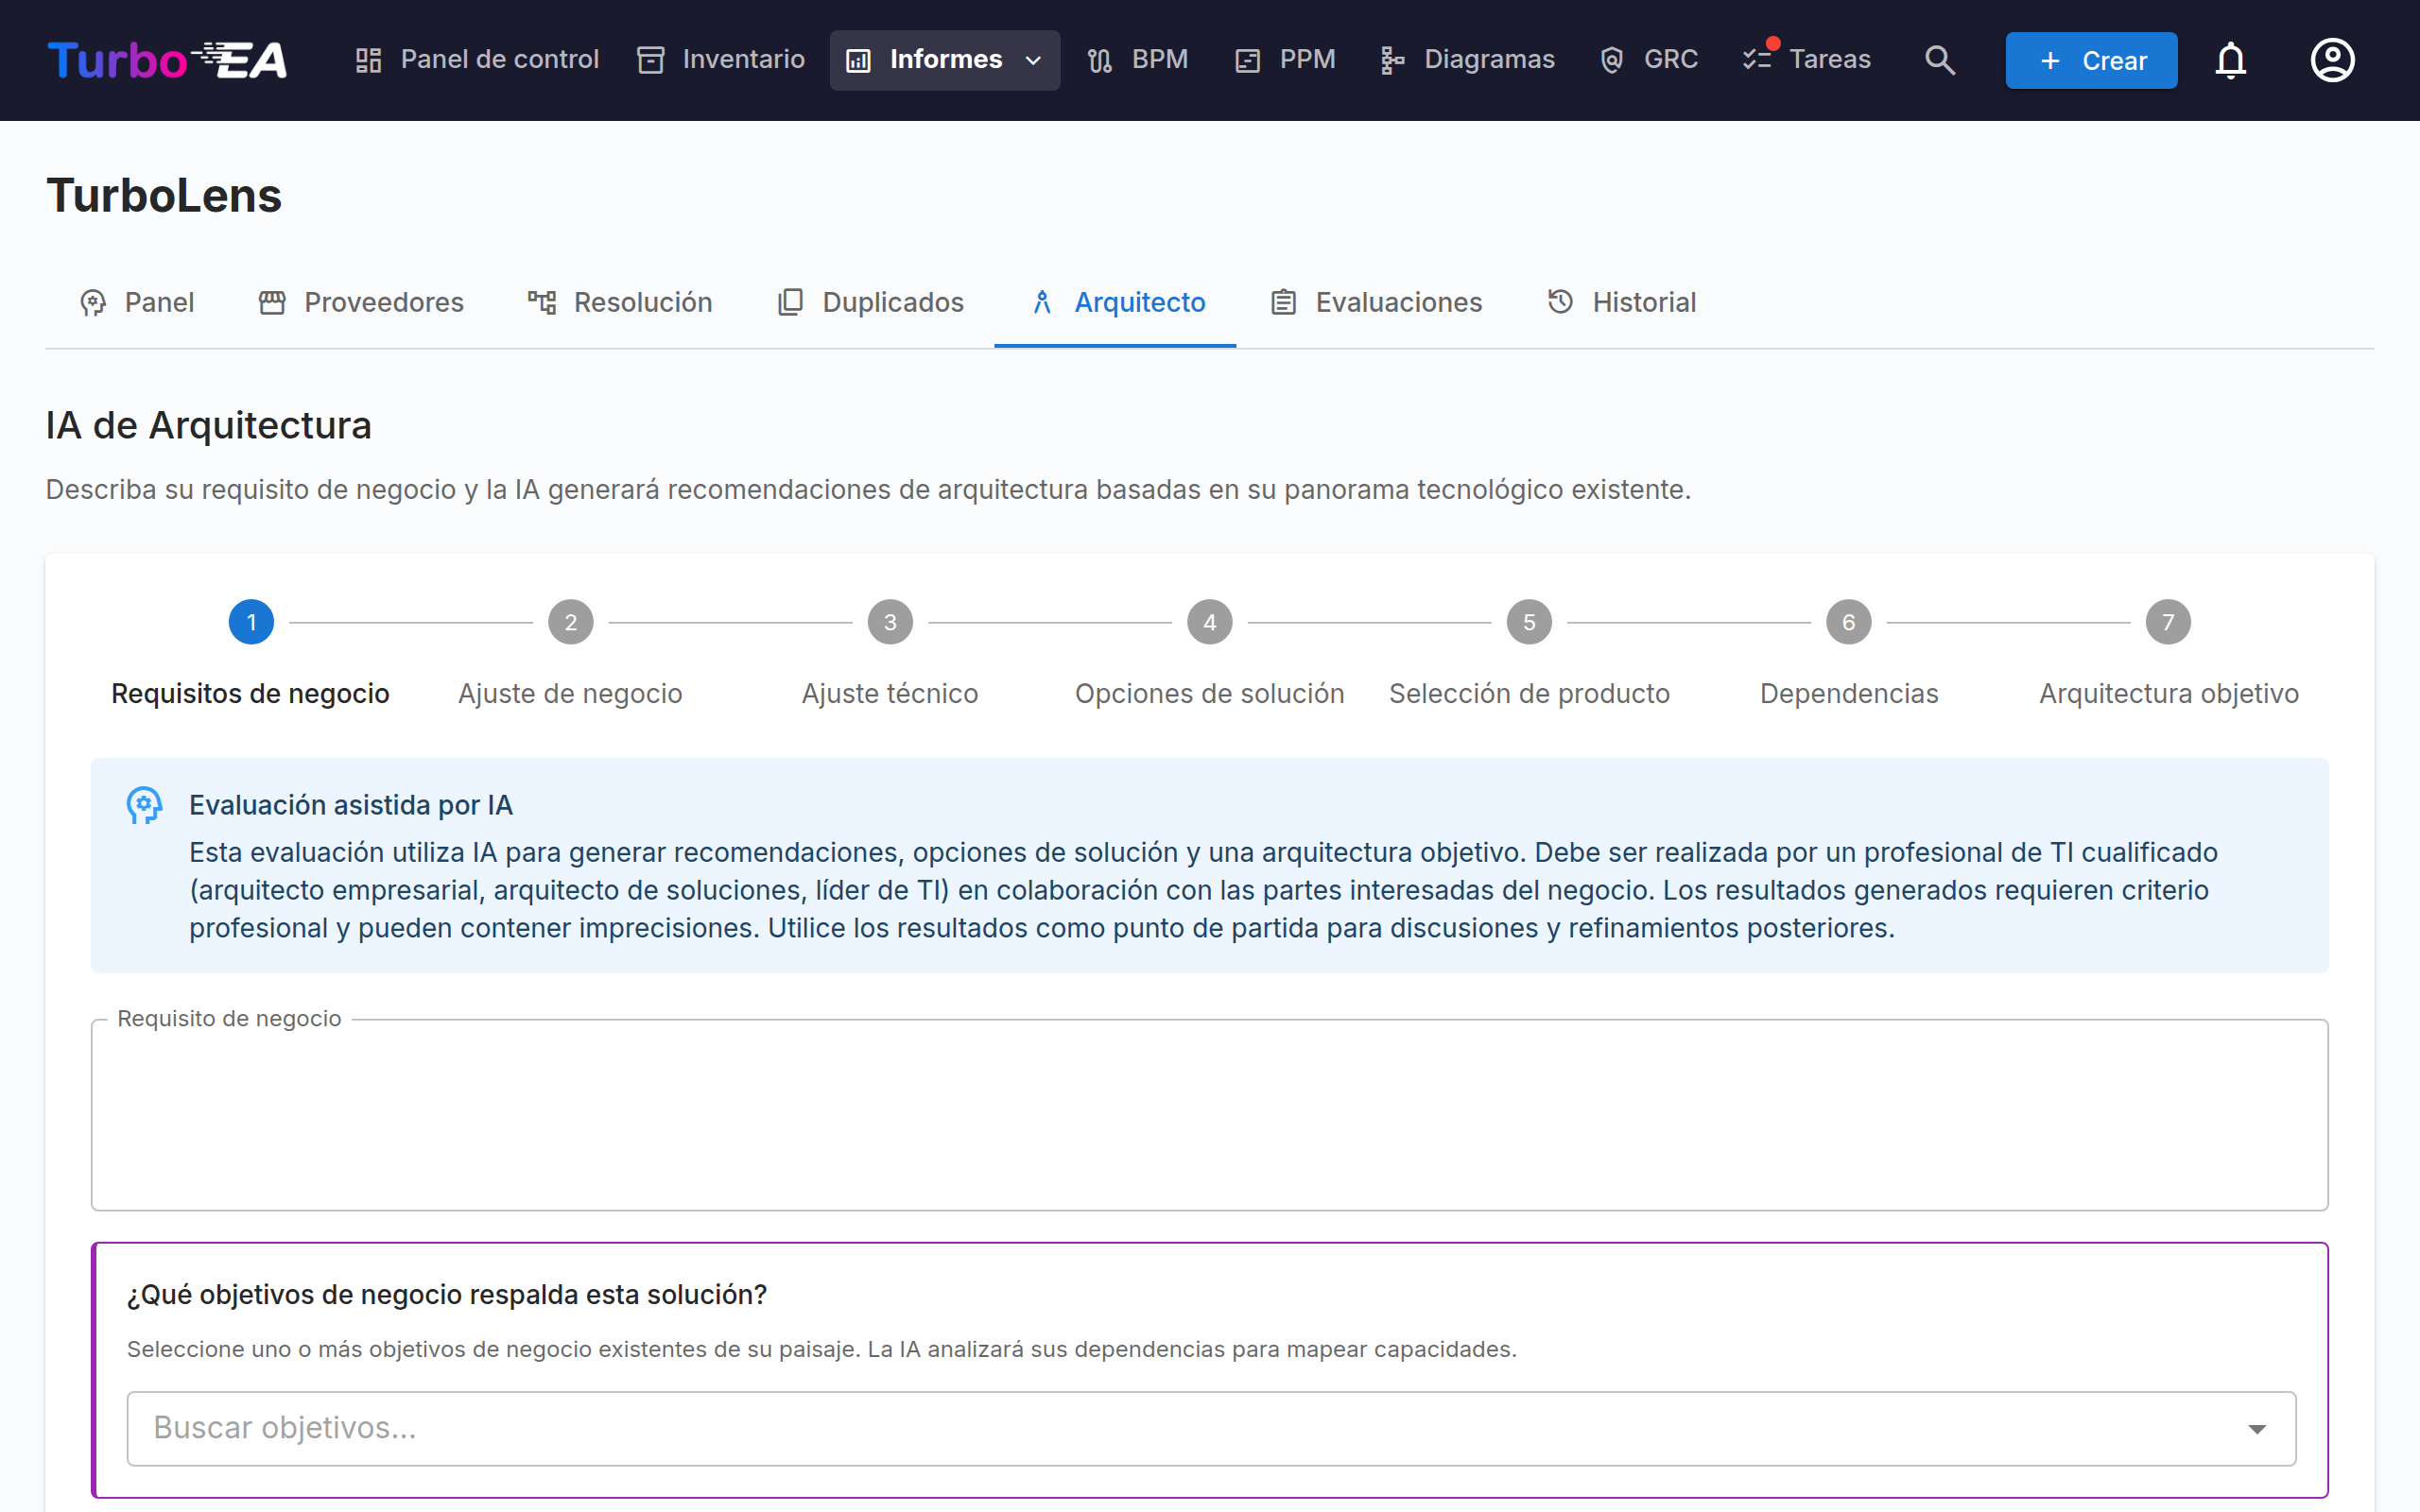Click the PPM icon

click(1248, 60)
